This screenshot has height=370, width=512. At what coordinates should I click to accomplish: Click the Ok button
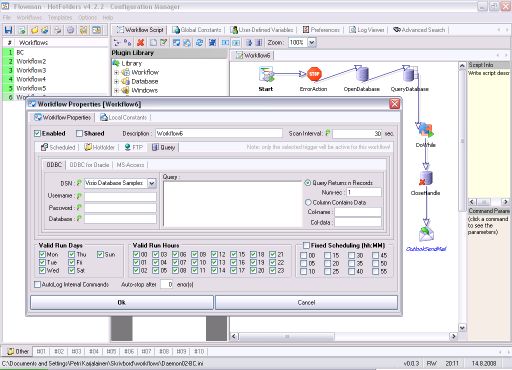(x=122, y=303)
